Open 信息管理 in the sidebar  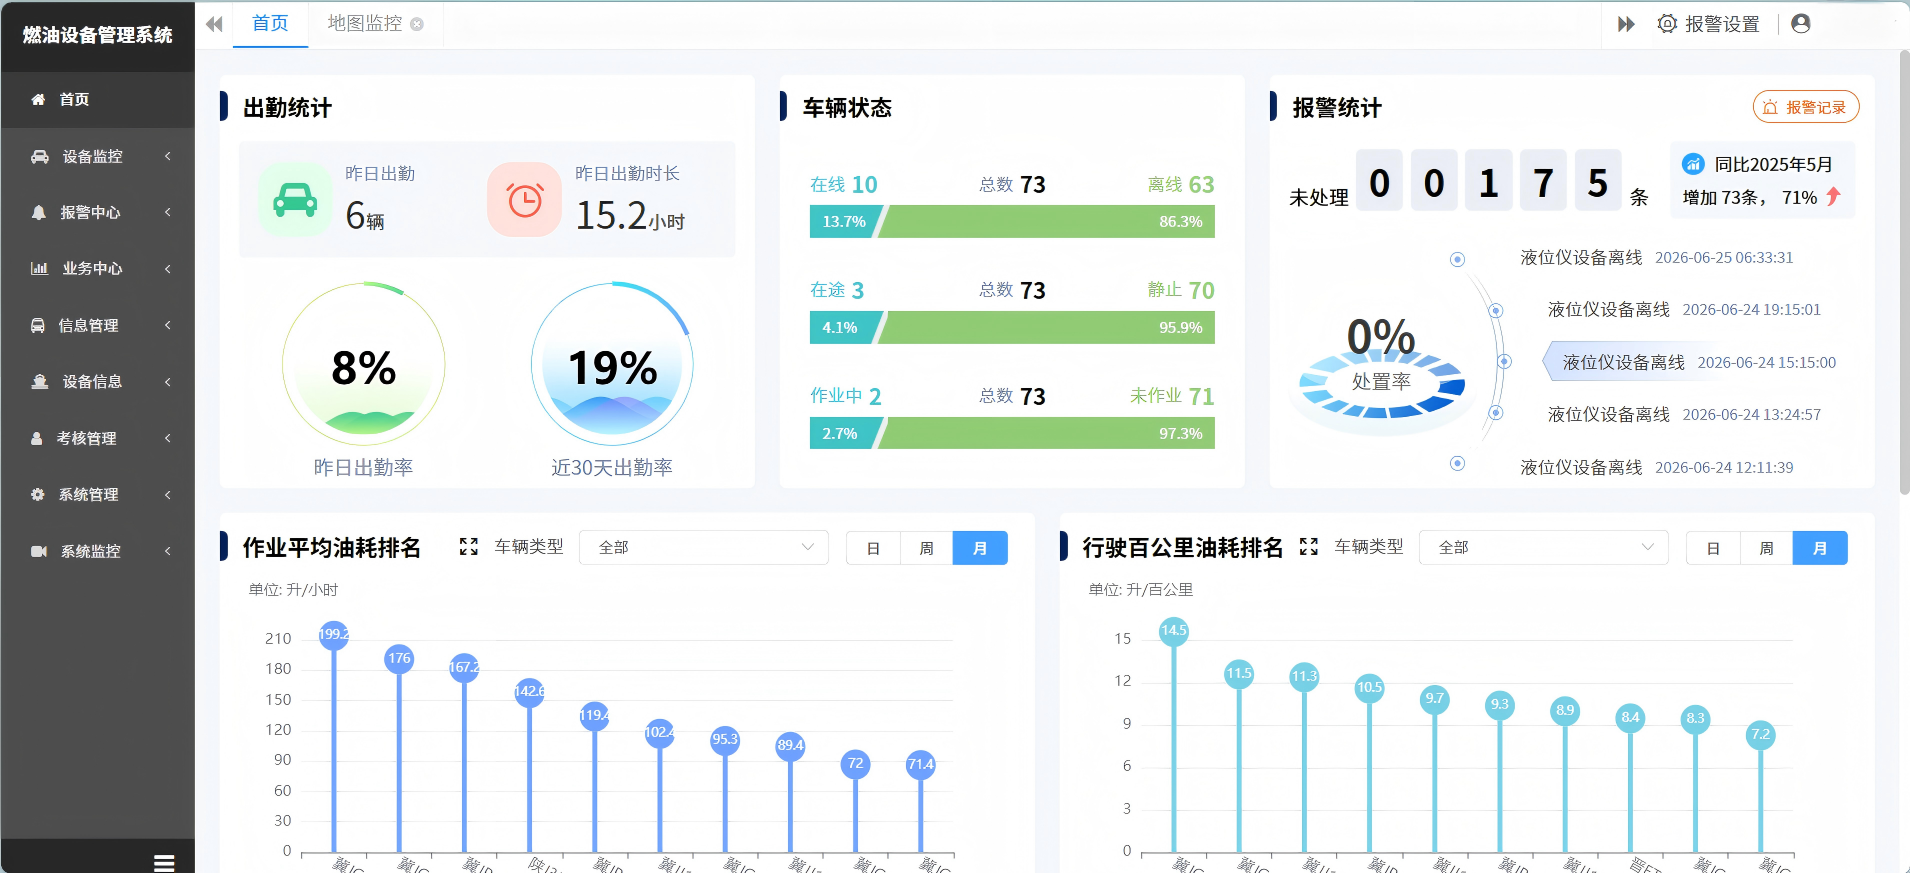pyautogui.click(x=98, y=325)
